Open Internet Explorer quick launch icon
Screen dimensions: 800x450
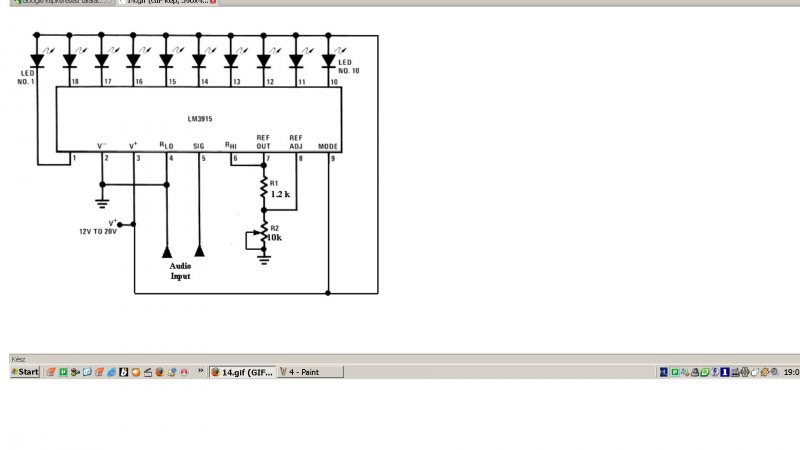(112, 372)
